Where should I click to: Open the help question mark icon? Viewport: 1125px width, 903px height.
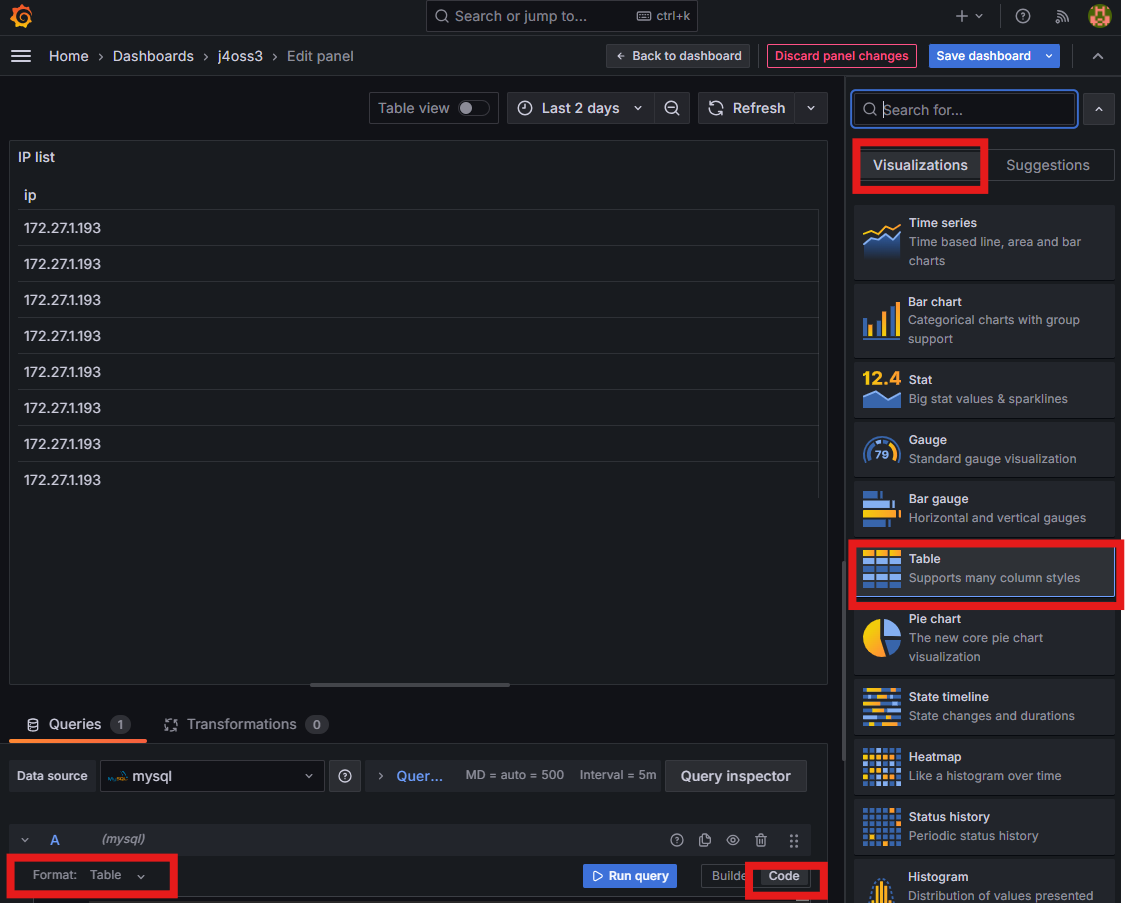(1022, 16)
